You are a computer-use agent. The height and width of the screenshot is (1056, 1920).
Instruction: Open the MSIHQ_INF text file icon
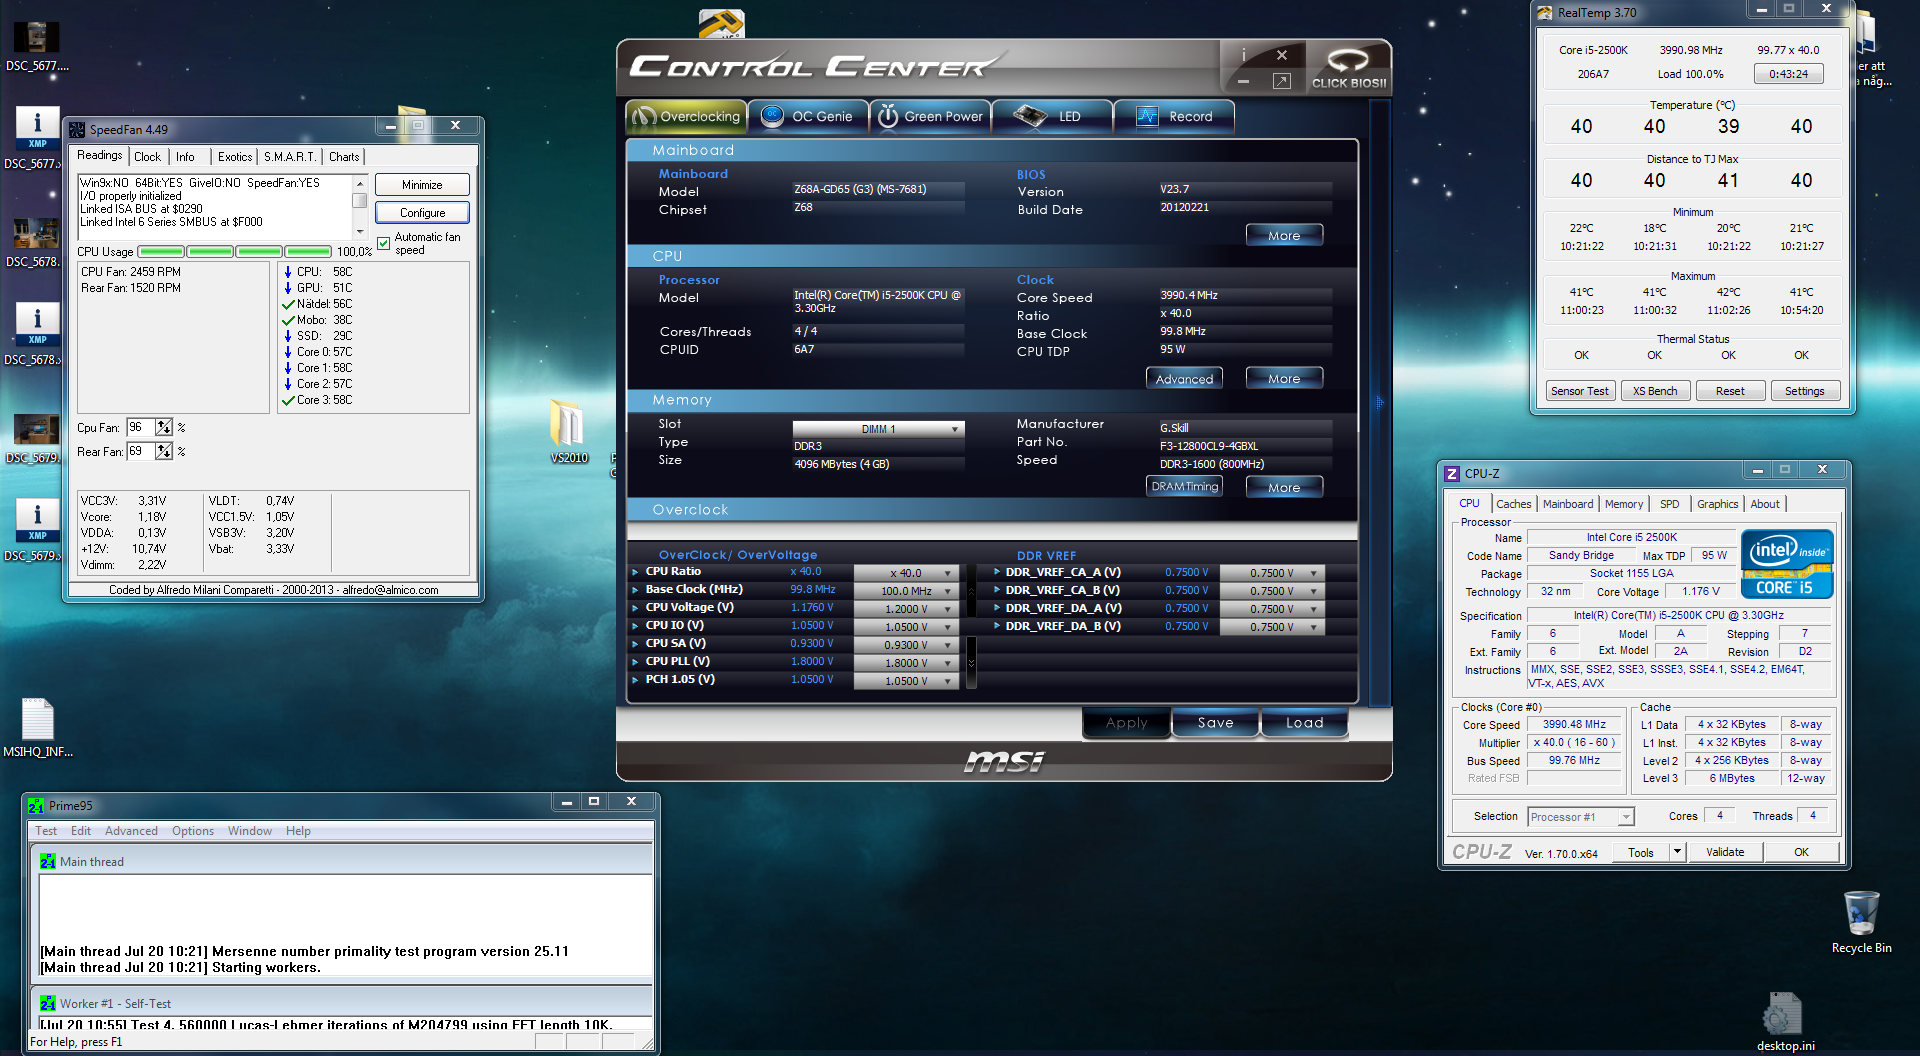(x=37, y=718)
